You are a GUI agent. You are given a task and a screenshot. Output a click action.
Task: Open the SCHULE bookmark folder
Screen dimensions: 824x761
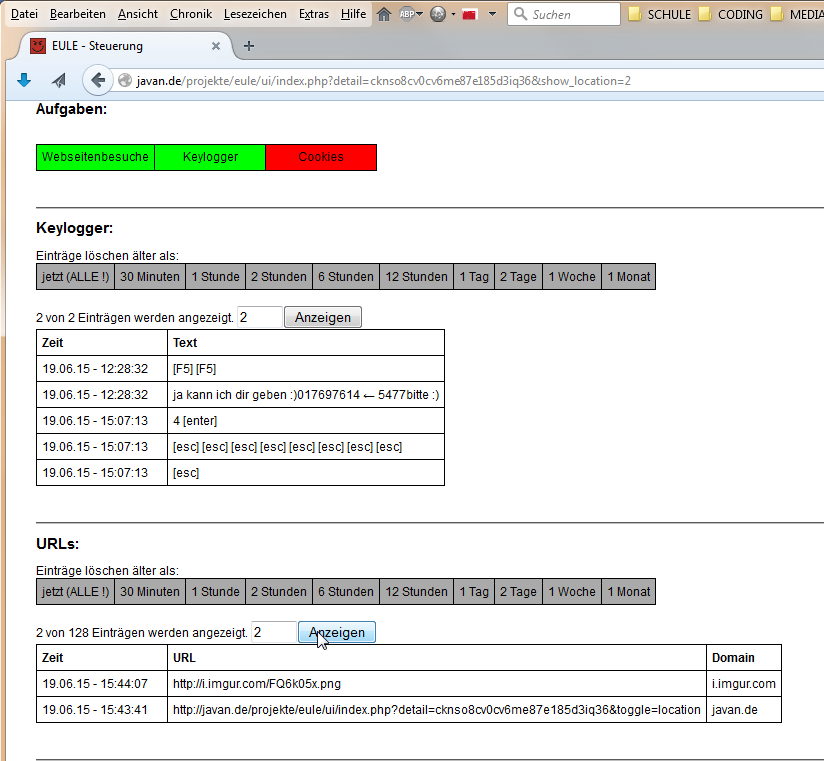pos(660,14)
